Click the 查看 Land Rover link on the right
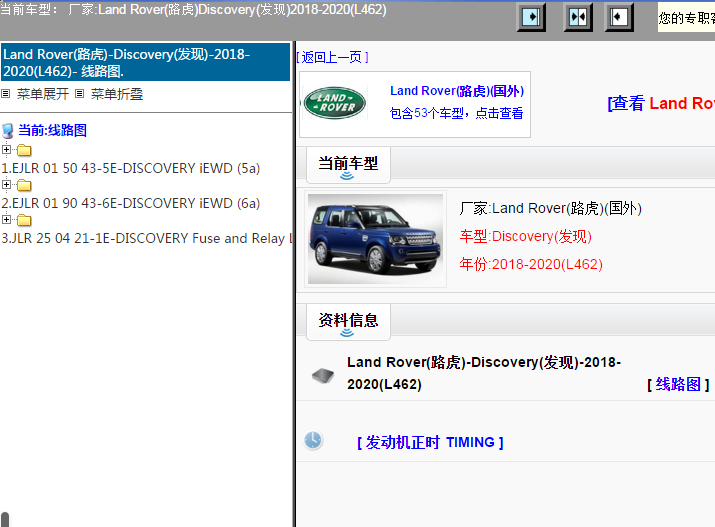This screenshot has height=527, width=715. point(661,103)
